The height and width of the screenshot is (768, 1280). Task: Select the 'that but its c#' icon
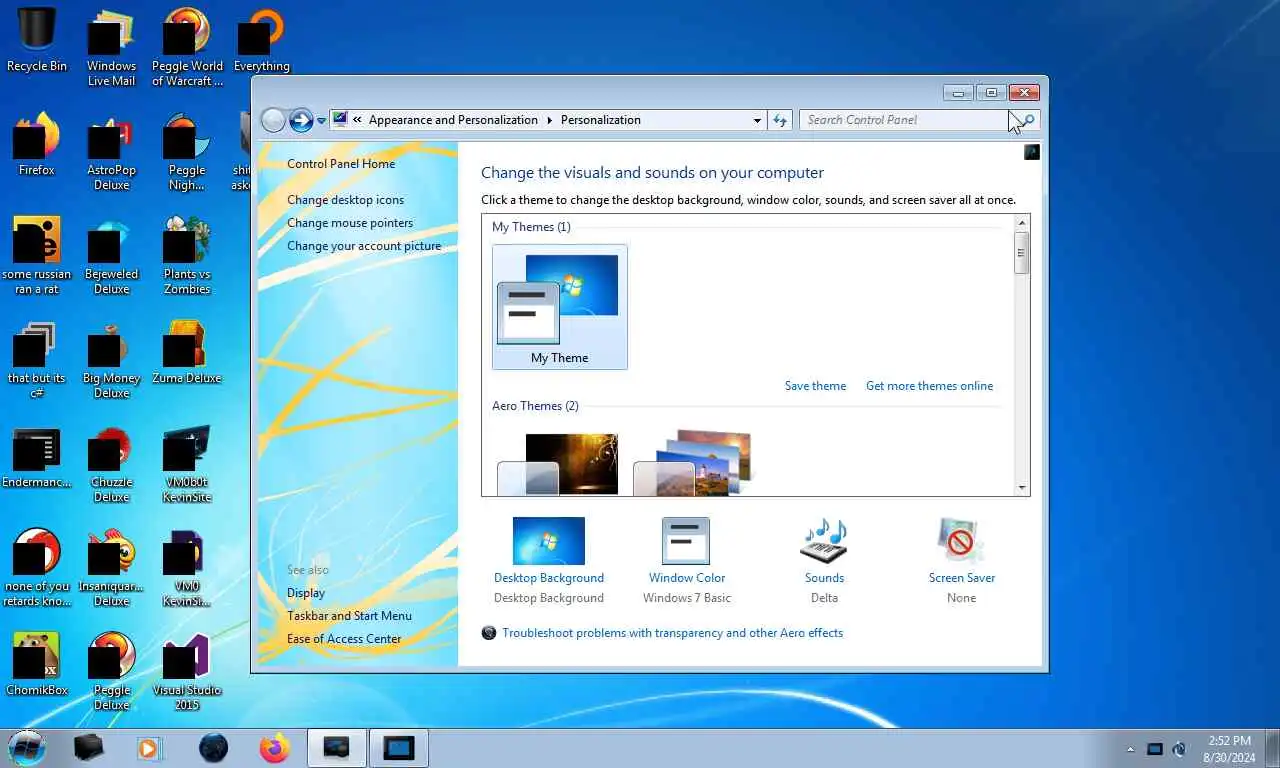click(37, 359)
